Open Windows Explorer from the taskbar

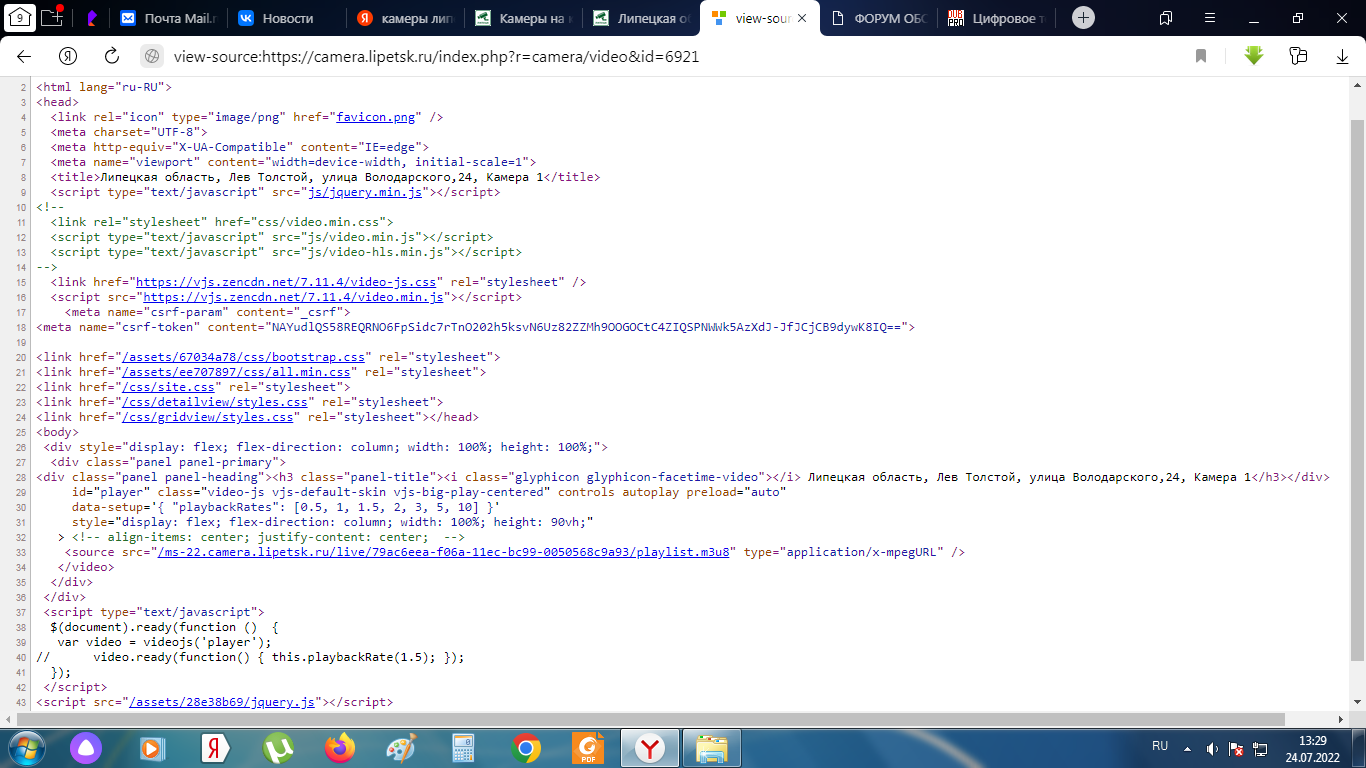(x=712, y=747)
